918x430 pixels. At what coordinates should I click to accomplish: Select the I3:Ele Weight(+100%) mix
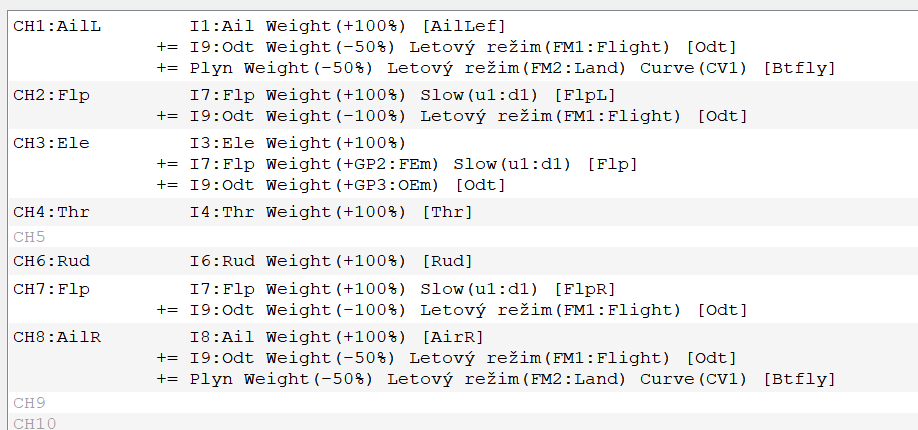(x=298, y=143)
